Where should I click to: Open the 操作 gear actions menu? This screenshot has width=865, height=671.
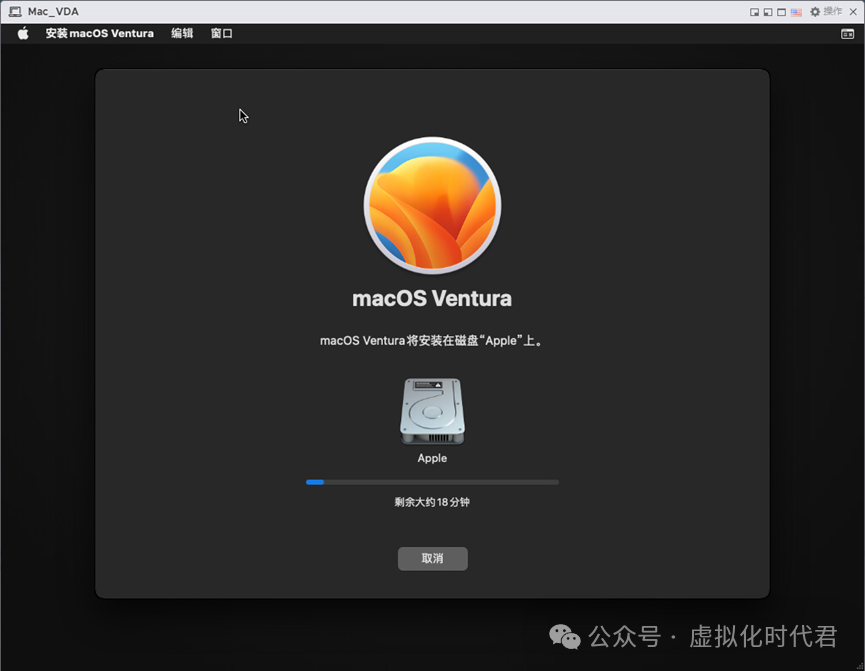click(x=826, y=12)
